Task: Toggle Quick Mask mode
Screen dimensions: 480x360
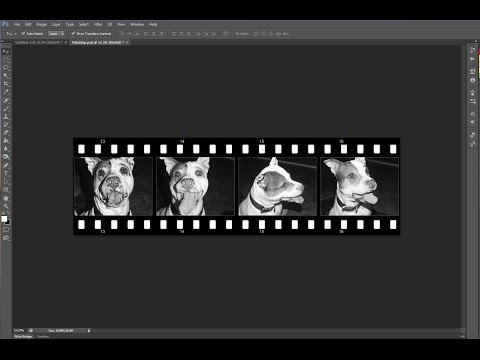Action: point(6,230)
